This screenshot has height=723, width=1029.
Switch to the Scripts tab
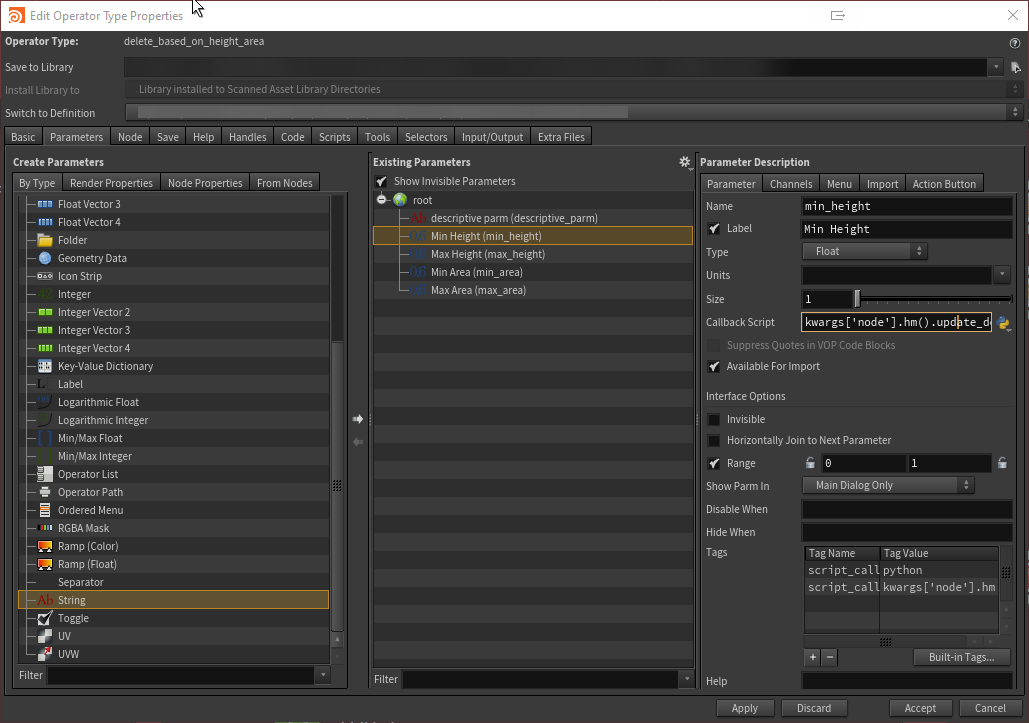[x=335, y=137]
